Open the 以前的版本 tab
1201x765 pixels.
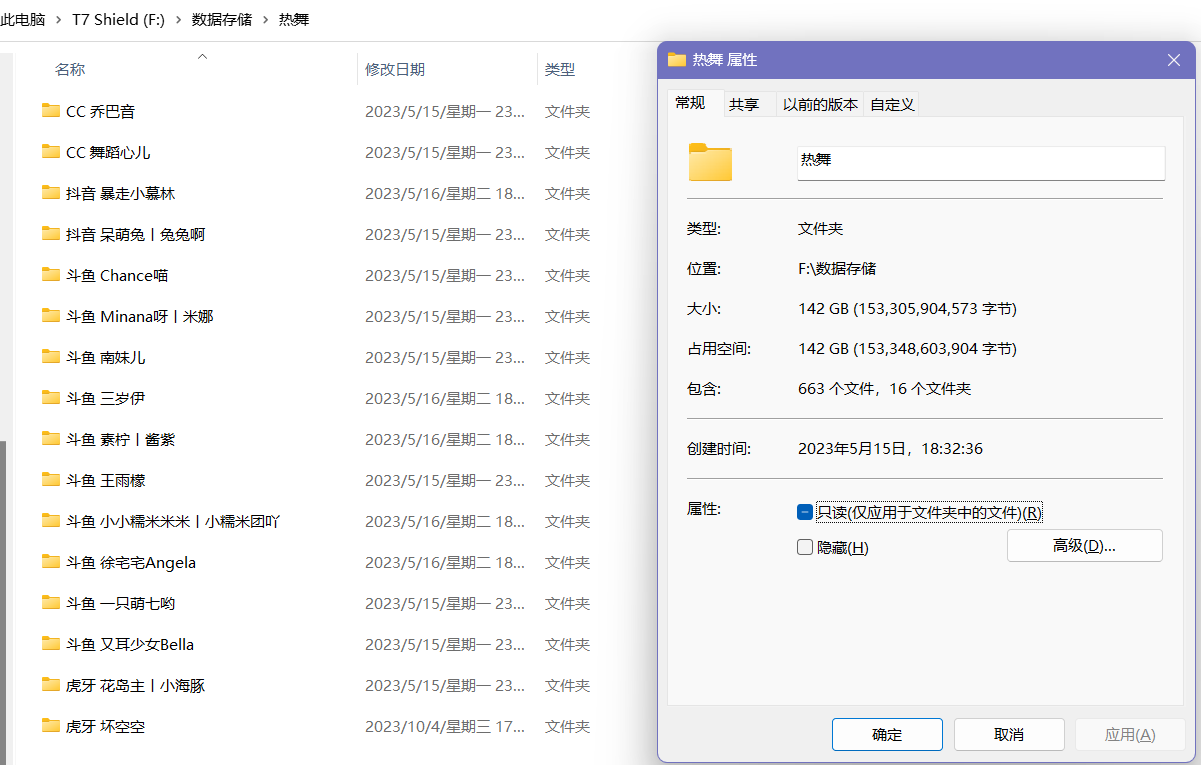click(820, 104)
